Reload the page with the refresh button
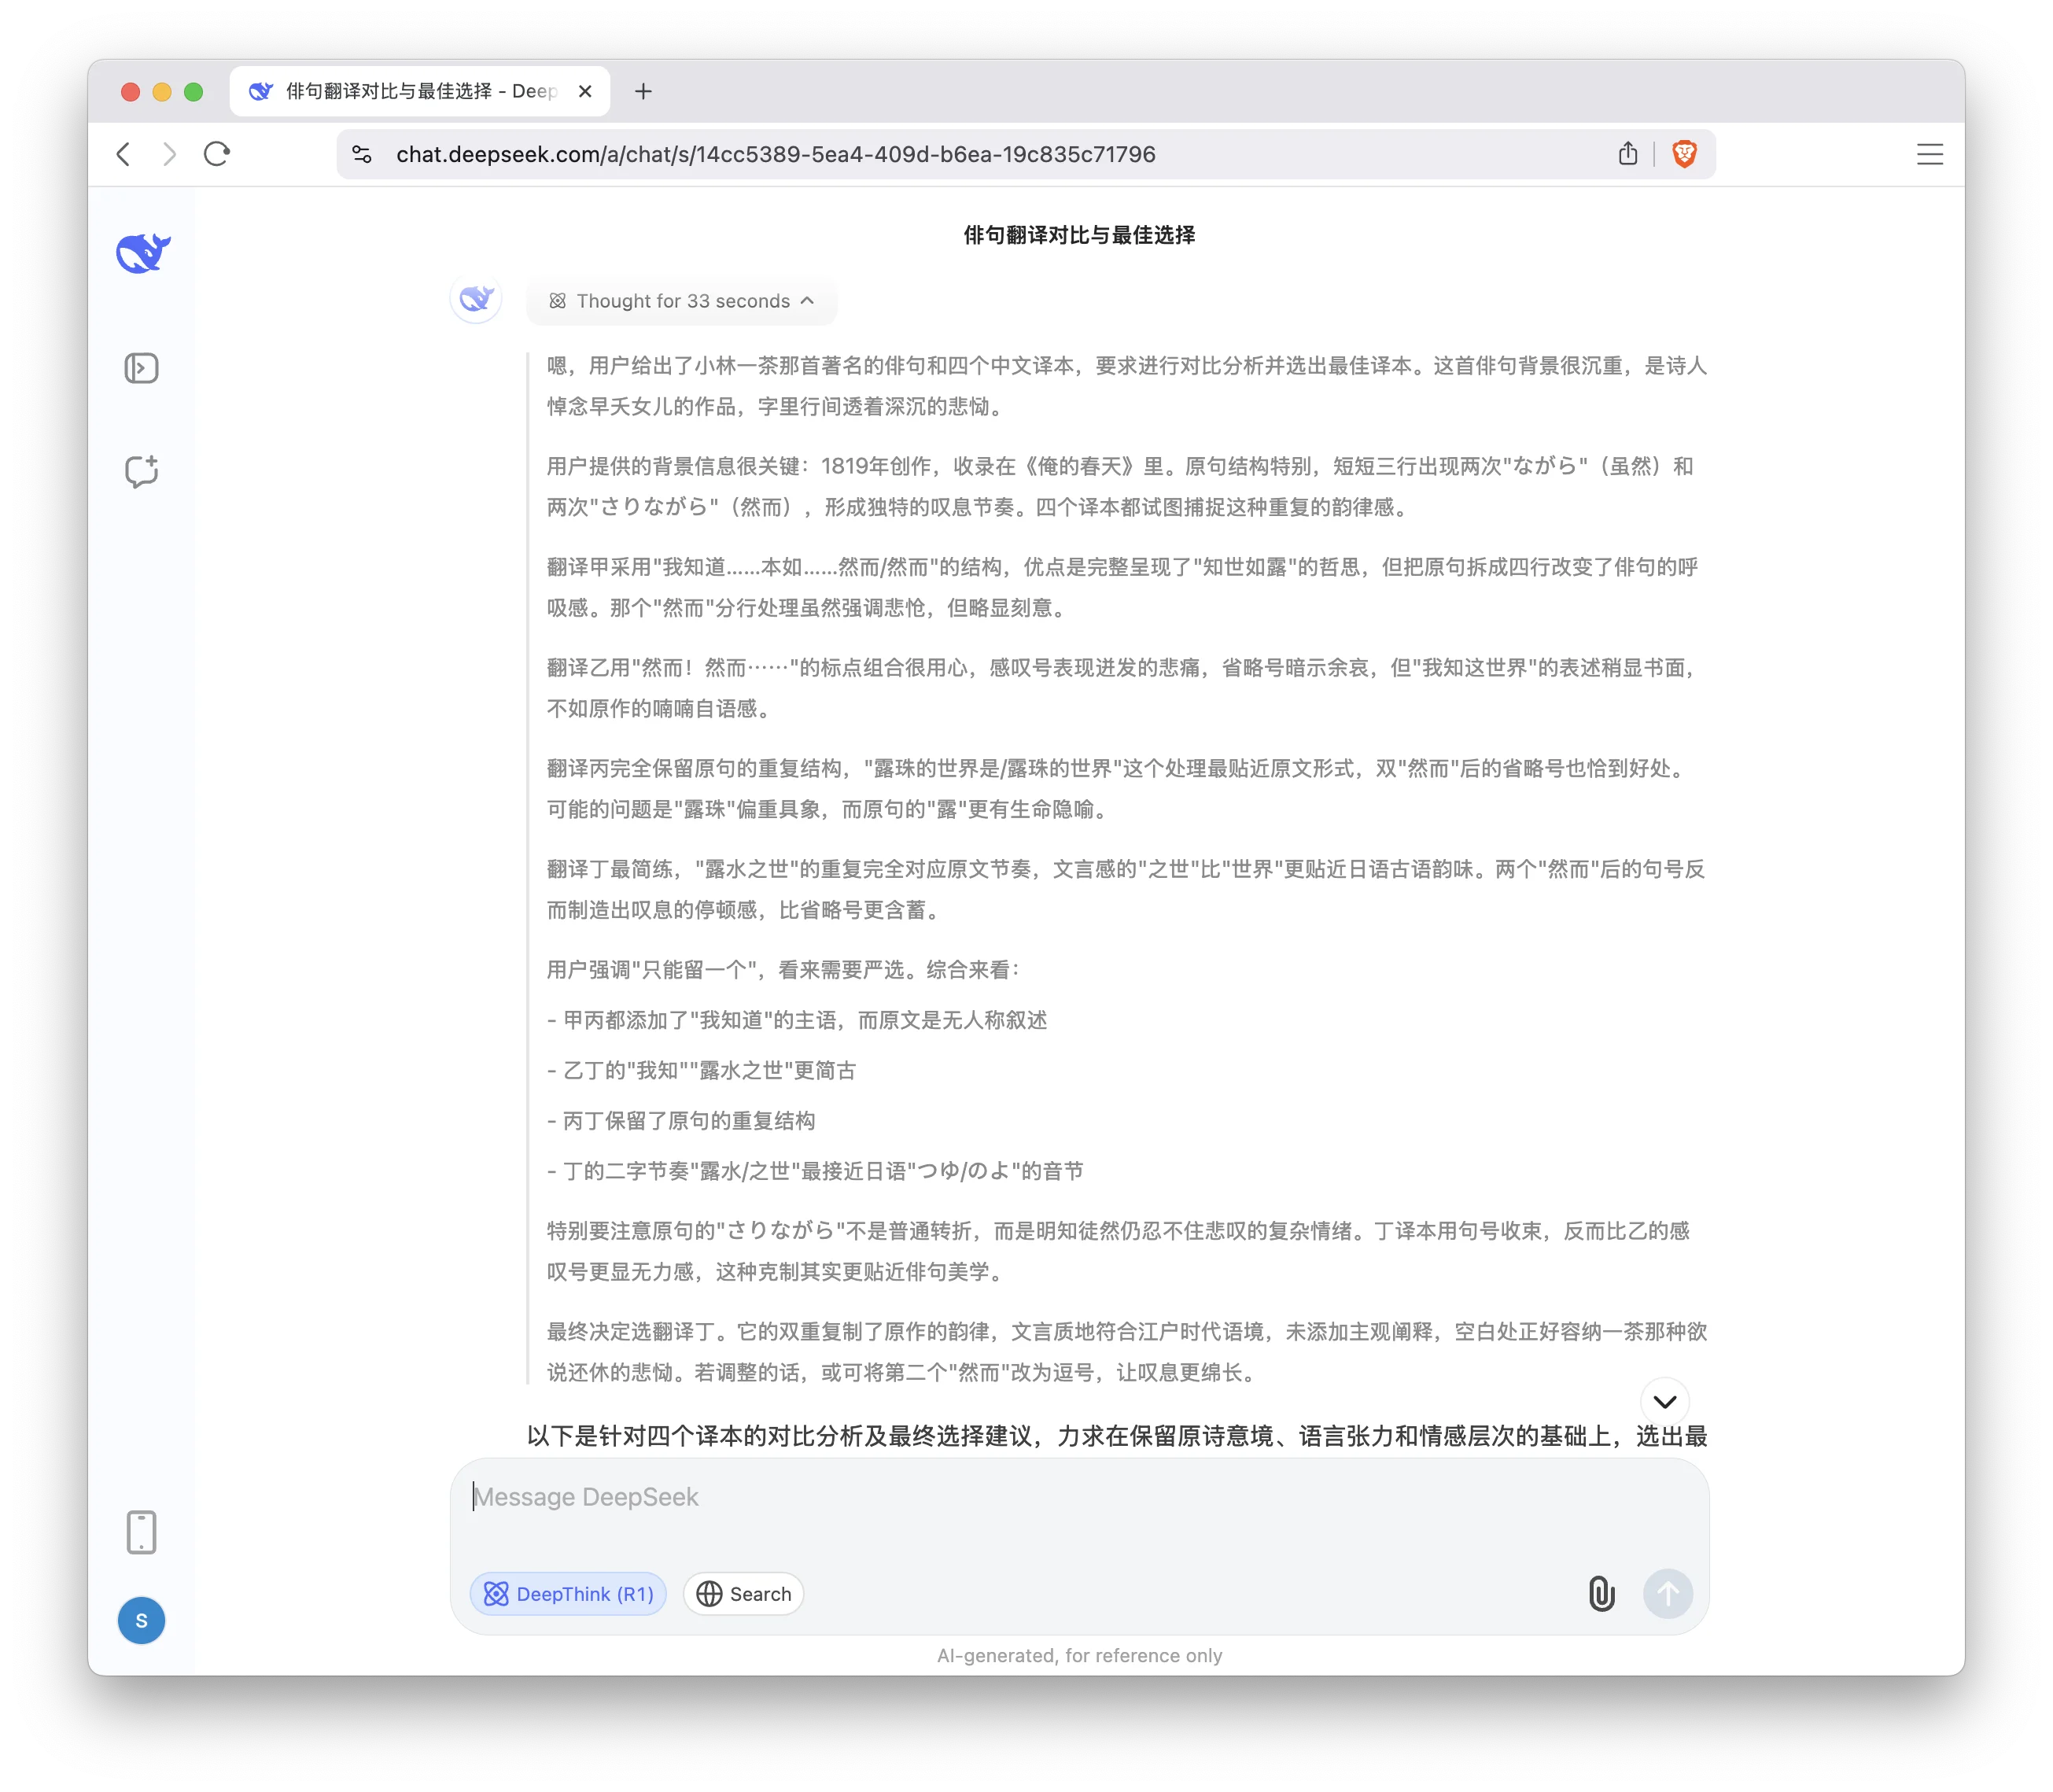This screenshot has height=1792, width=2053. 217,154
